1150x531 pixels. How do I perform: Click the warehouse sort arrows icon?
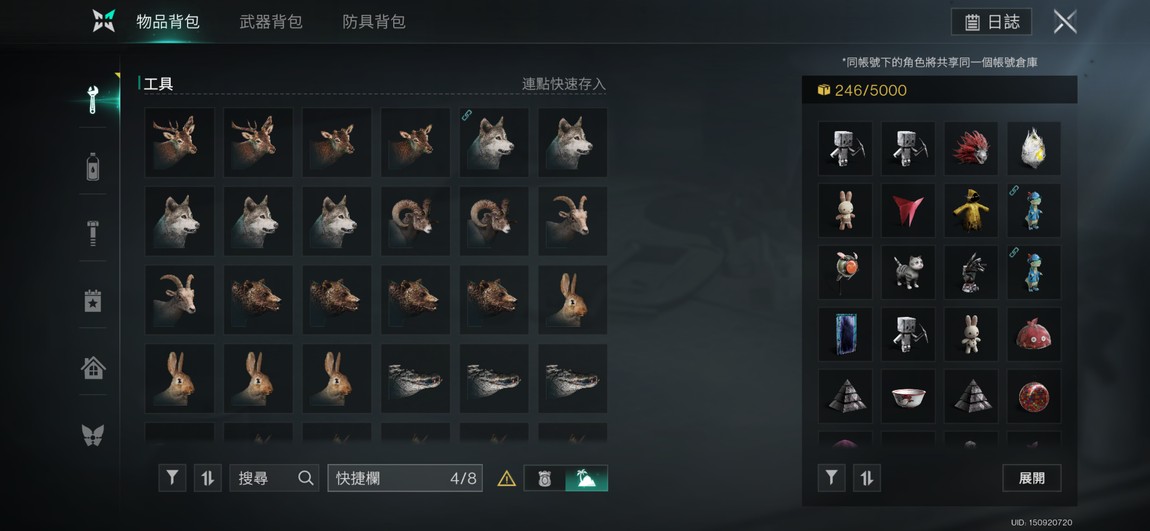pos(866,478)
